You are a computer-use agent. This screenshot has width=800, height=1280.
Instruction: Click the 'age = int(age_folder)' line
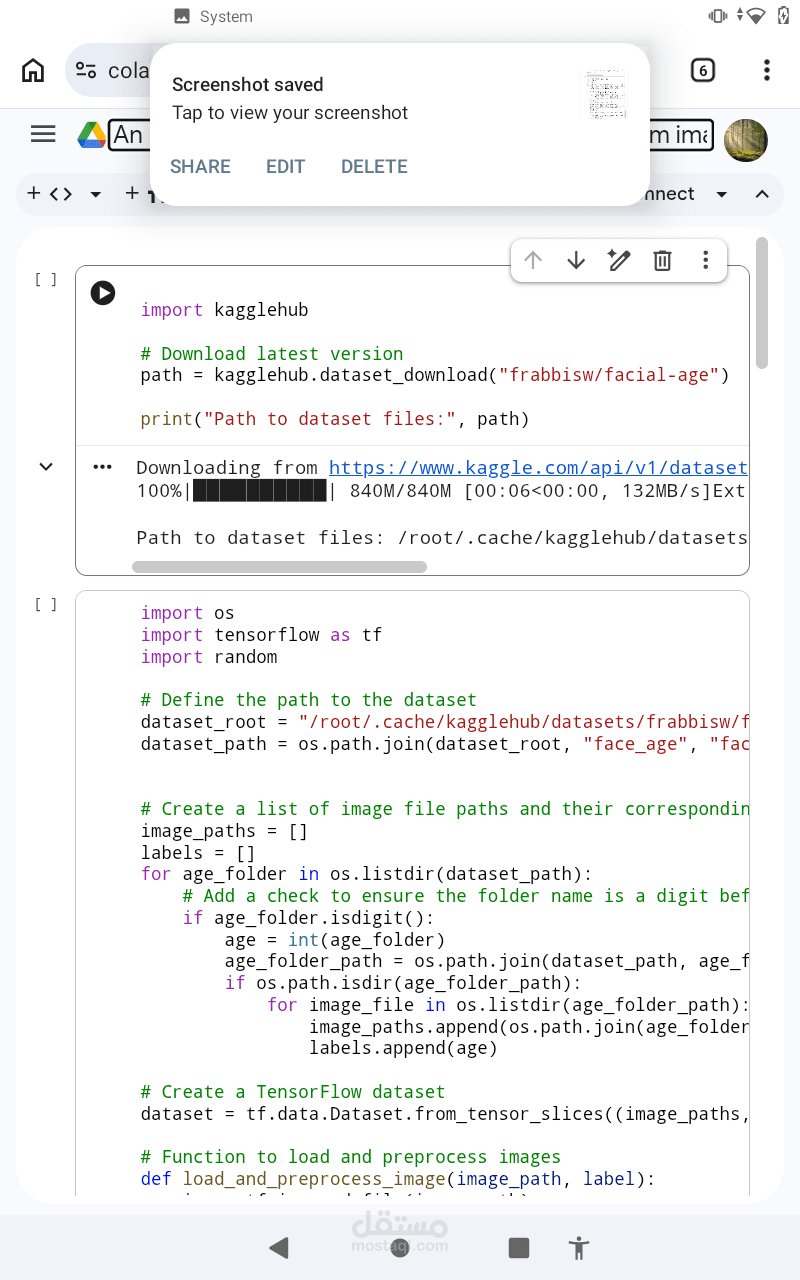tap(335, 940)
